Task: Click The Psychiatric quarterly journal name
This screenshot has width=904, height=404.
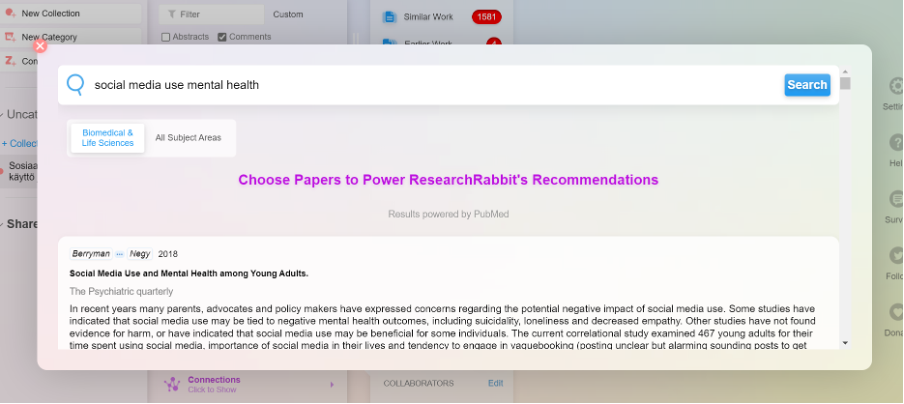Action: [121, 291]
